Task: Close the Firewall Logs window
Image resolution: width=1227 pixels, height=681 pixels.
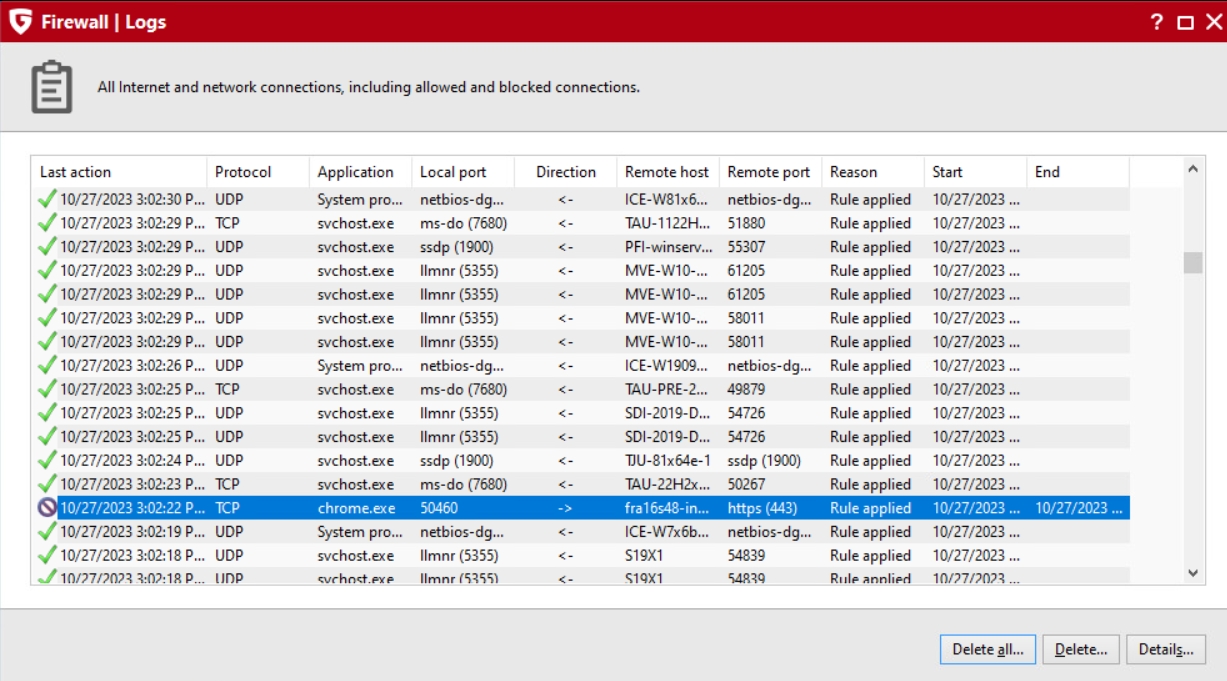Action: pos(1213,22)
